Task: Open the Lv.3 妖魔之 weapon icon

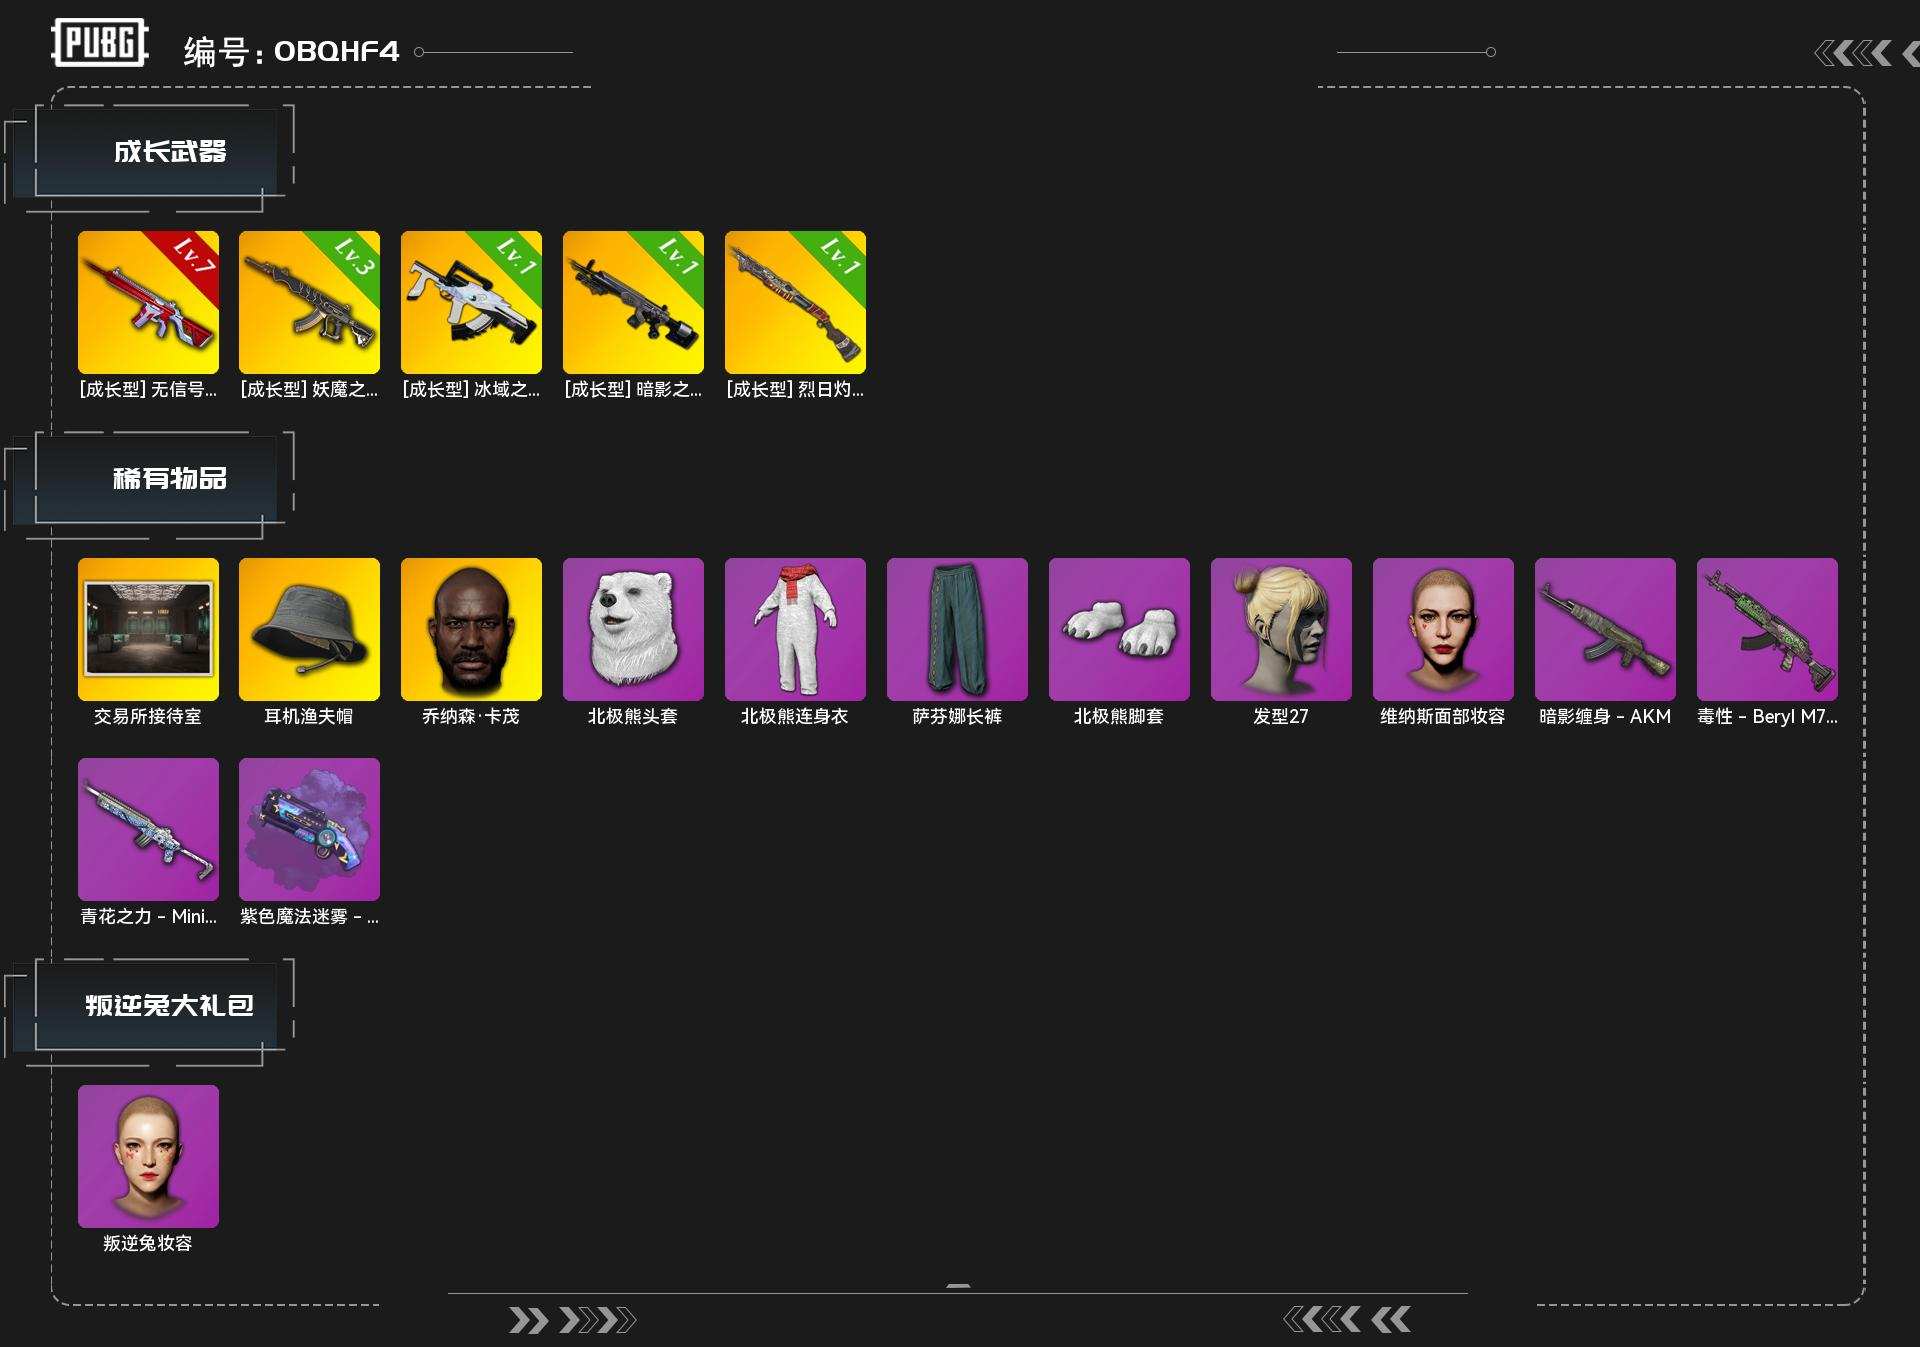Action: (309, 302)
